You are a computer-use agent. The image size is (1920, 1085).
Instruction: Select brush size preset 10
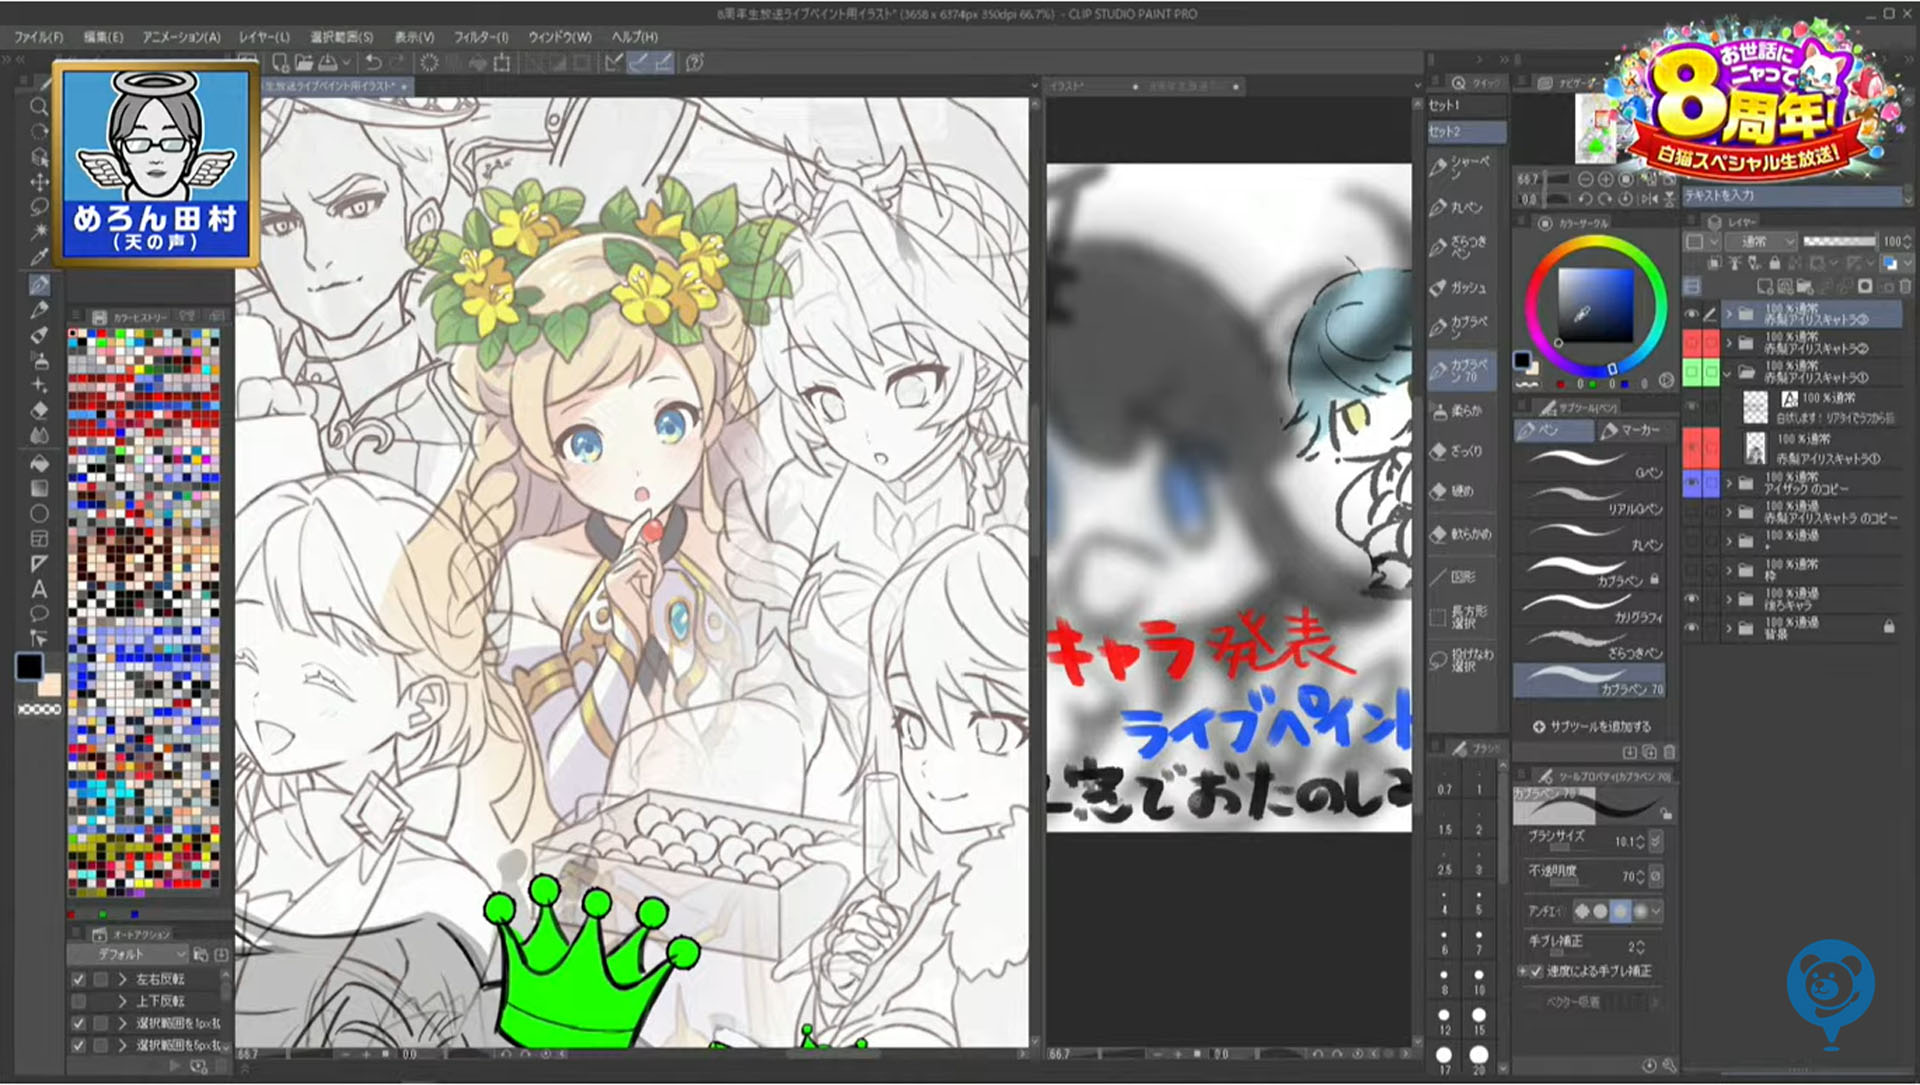click(x=1479, y=979)
